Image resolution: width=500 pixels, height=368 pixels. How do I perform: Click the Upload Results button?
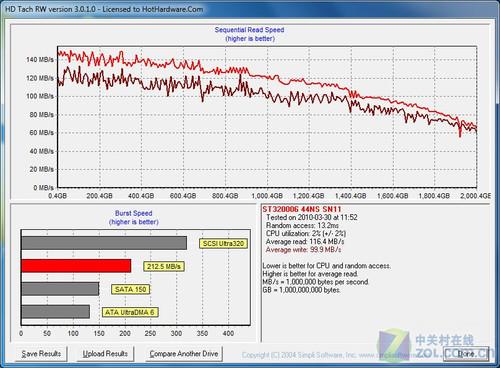coord(105,354)
